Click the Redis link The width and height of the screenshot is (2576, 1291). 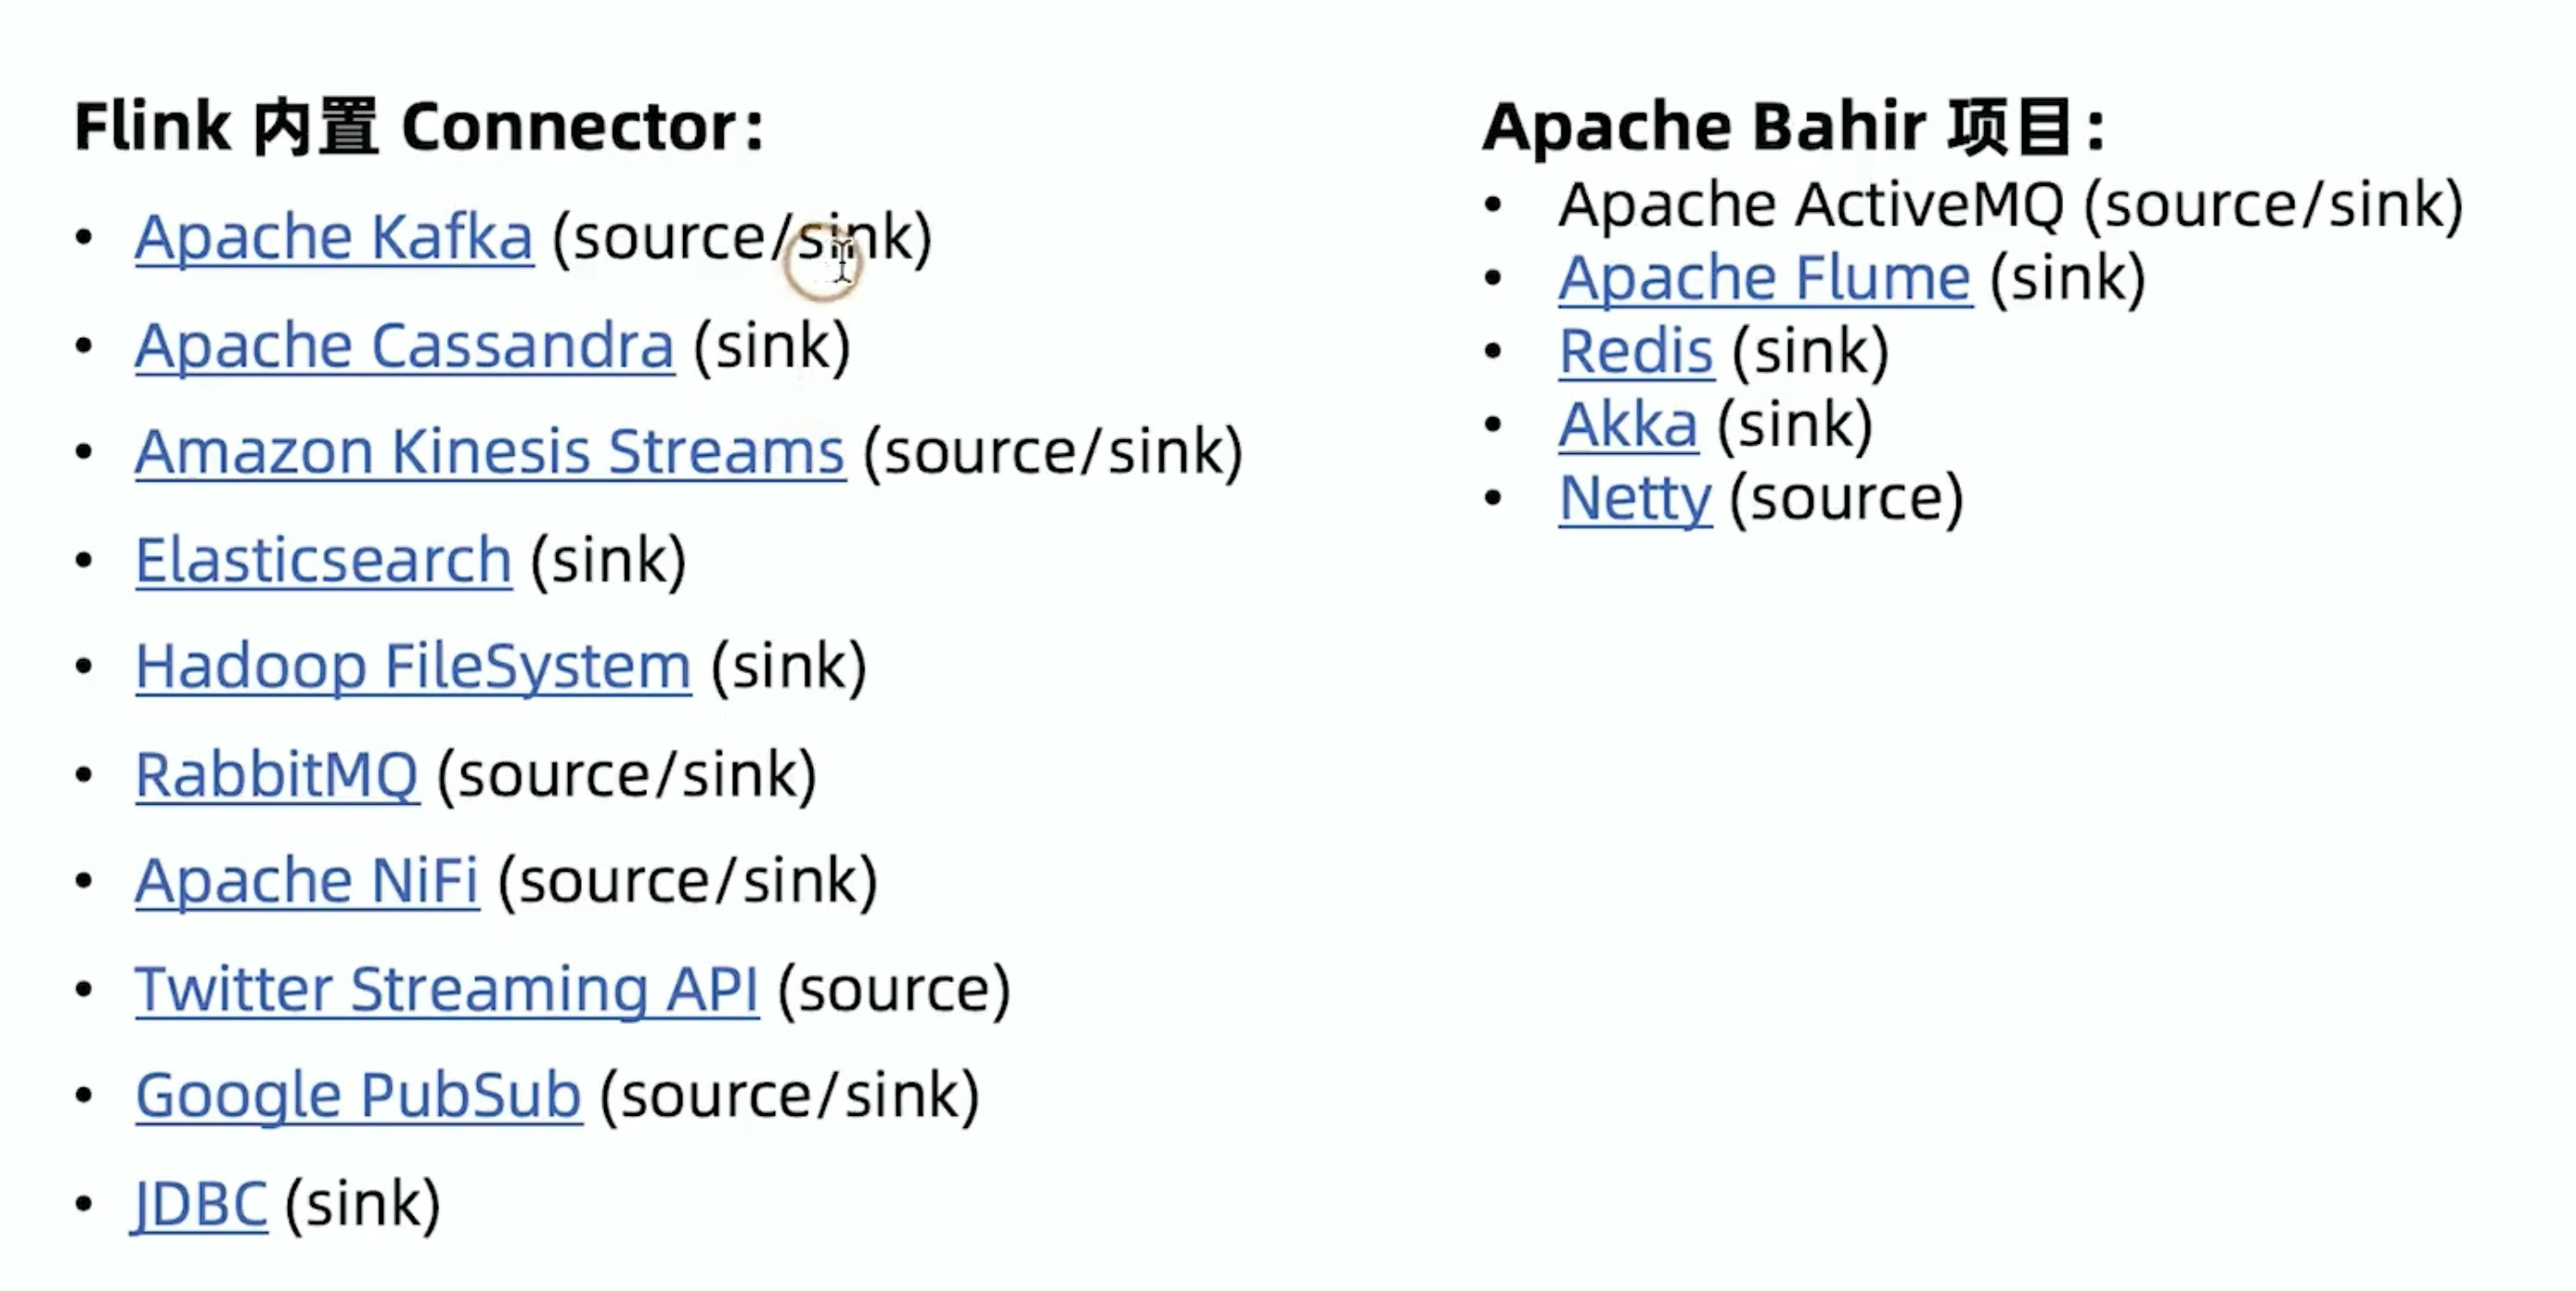tap(1636, 352)
